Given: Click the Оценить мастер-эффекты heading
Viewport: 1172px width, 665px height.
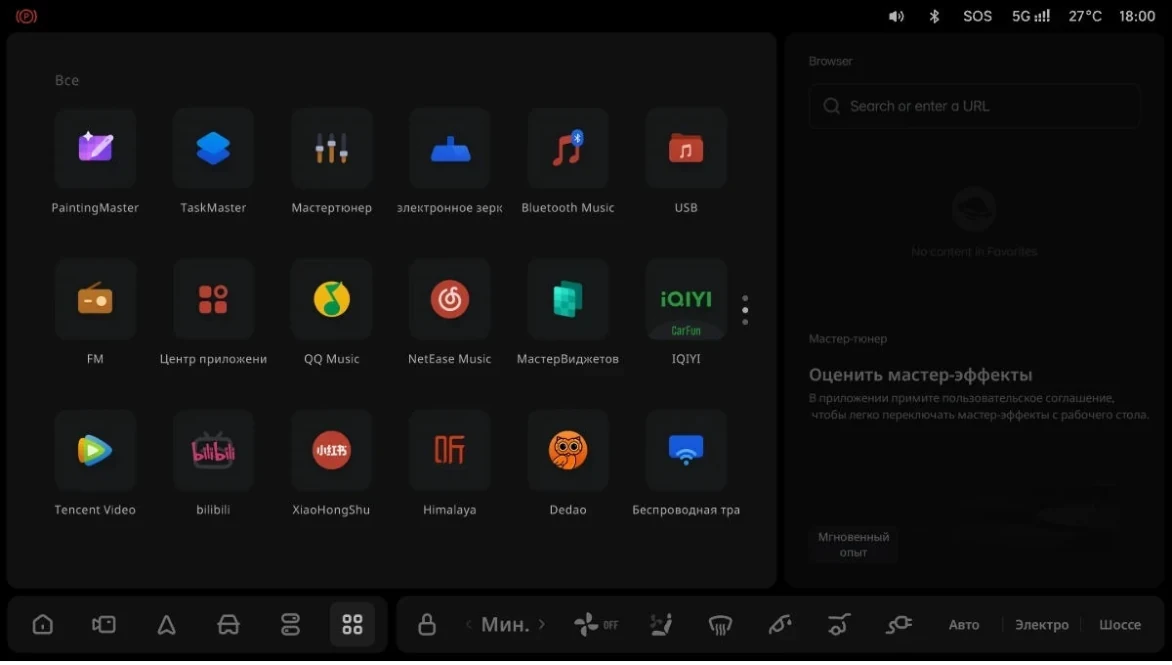Looking at the screenshot, I should [920, 375].
